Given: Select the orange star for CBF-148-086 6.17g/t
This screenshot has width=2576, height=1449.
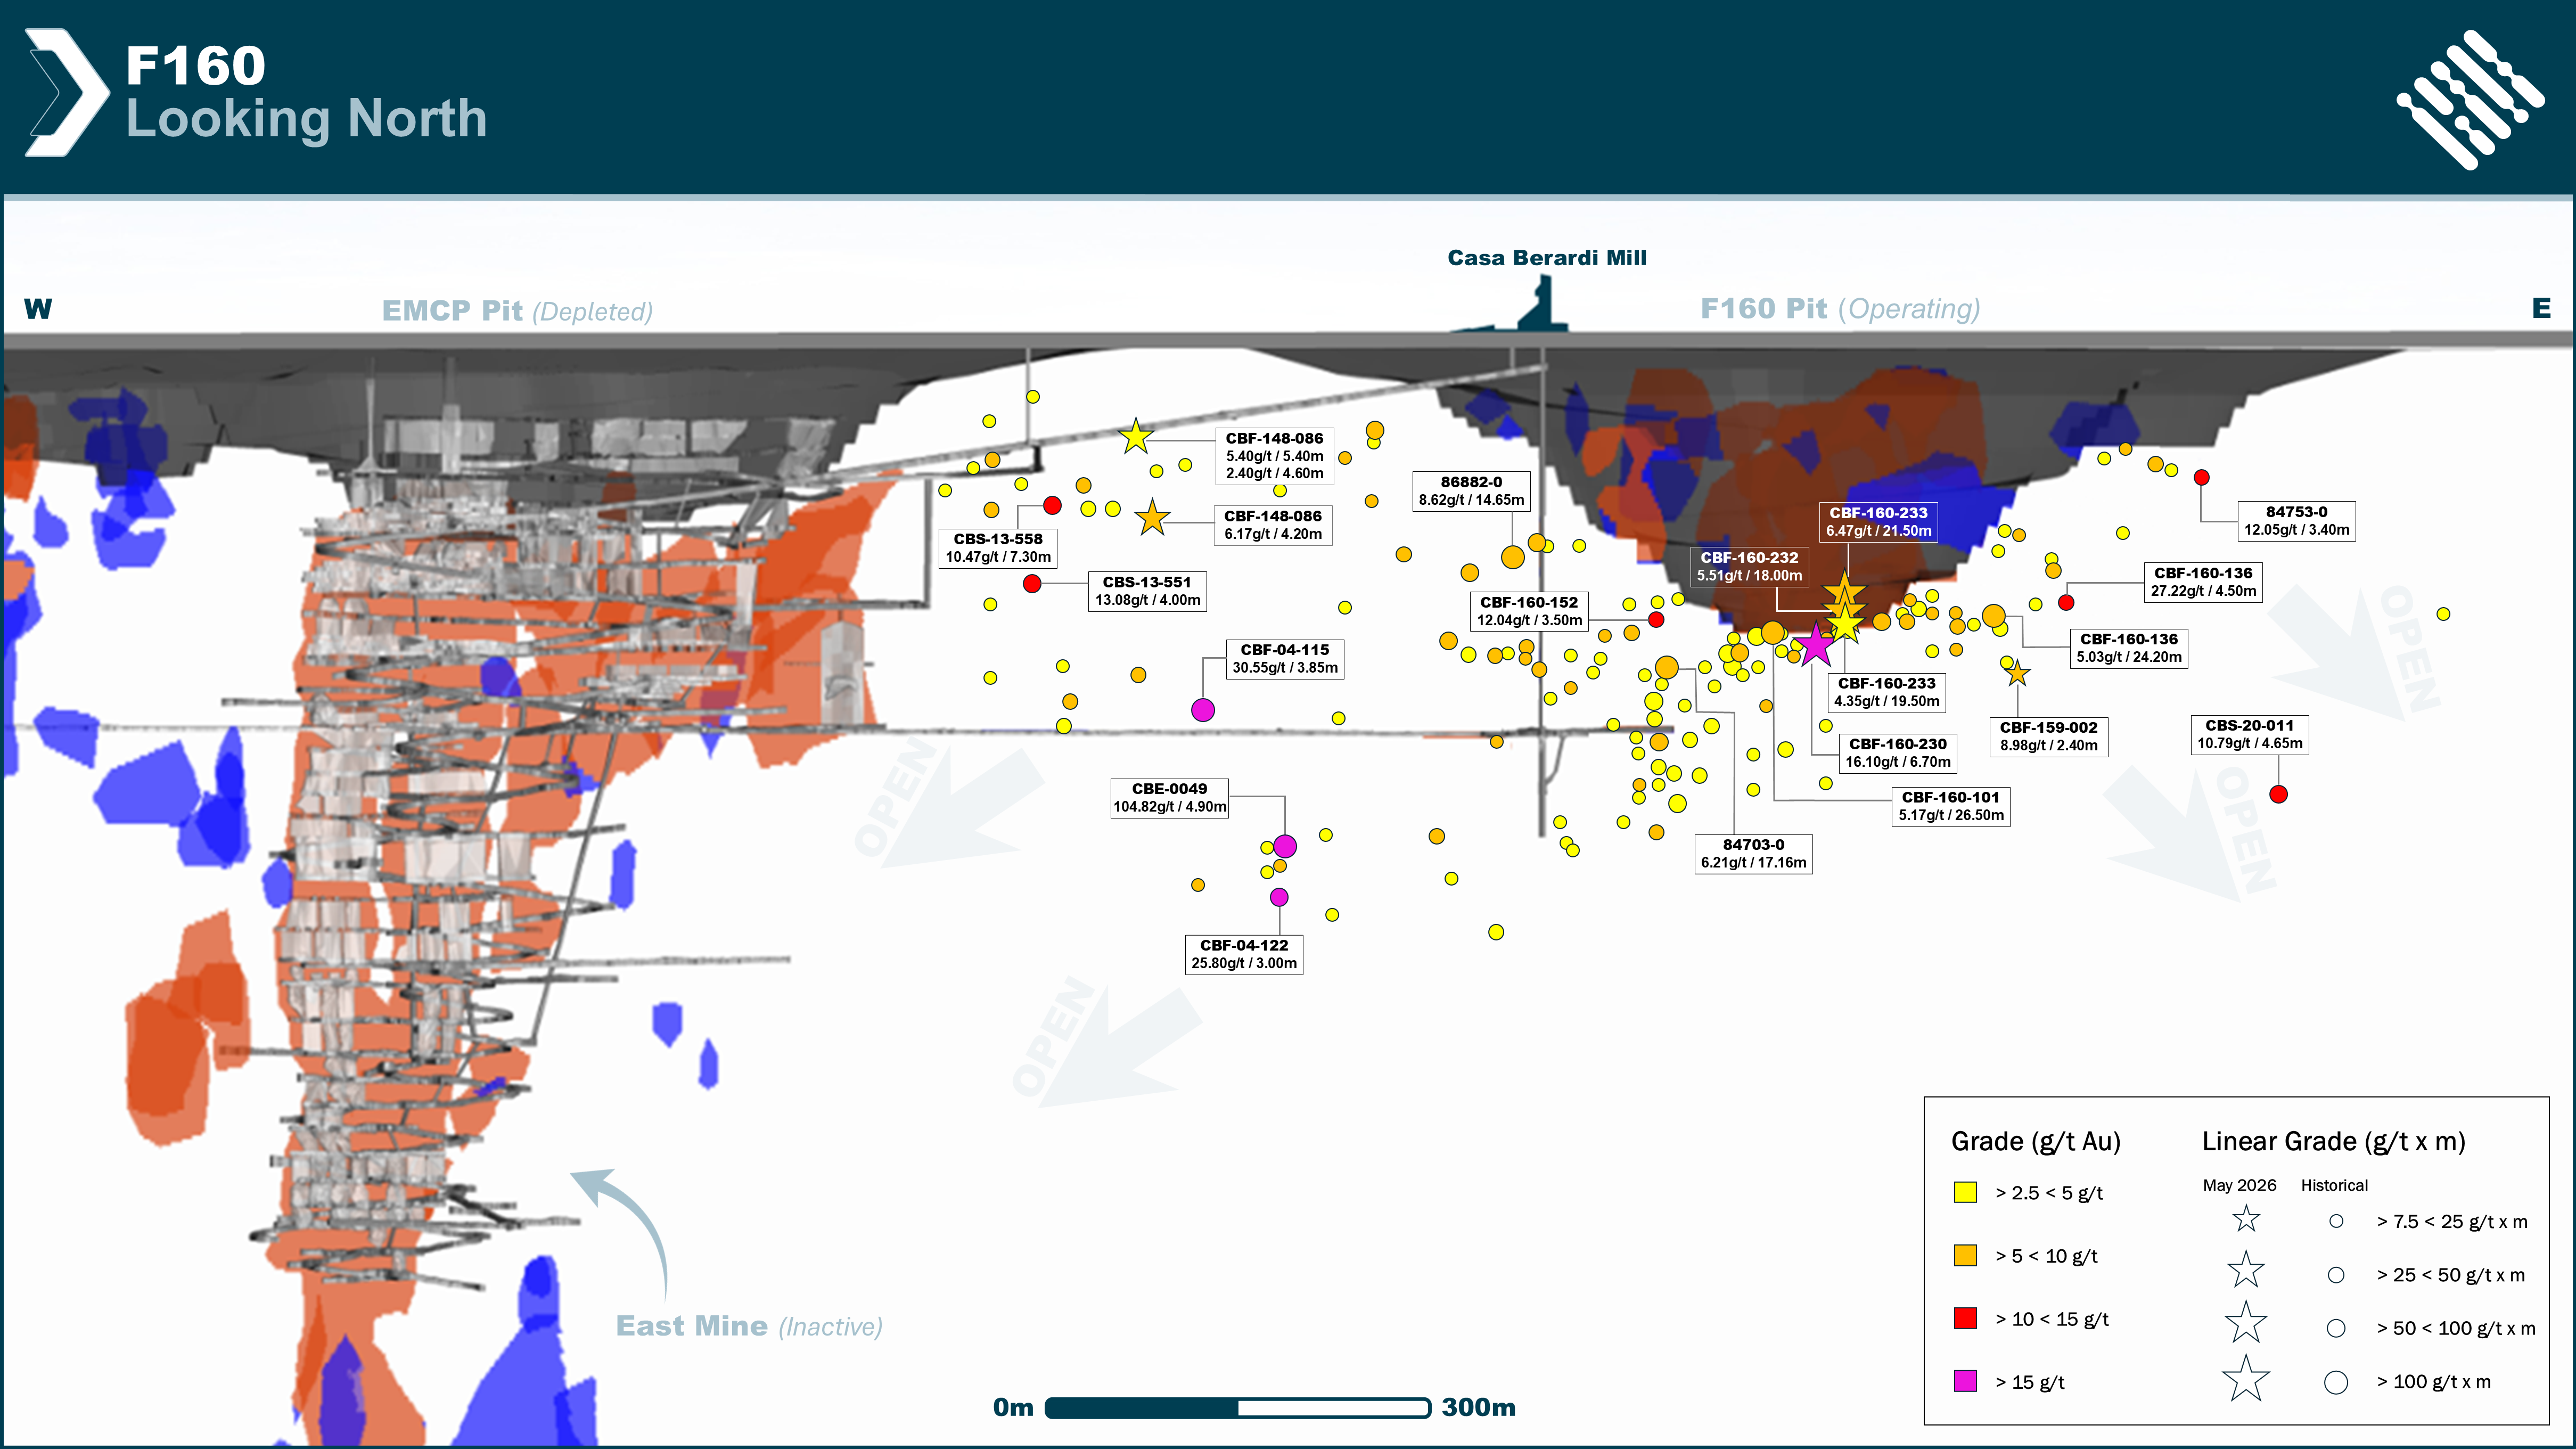Looking at the screenshot, I should click(x=1152, y=518).
